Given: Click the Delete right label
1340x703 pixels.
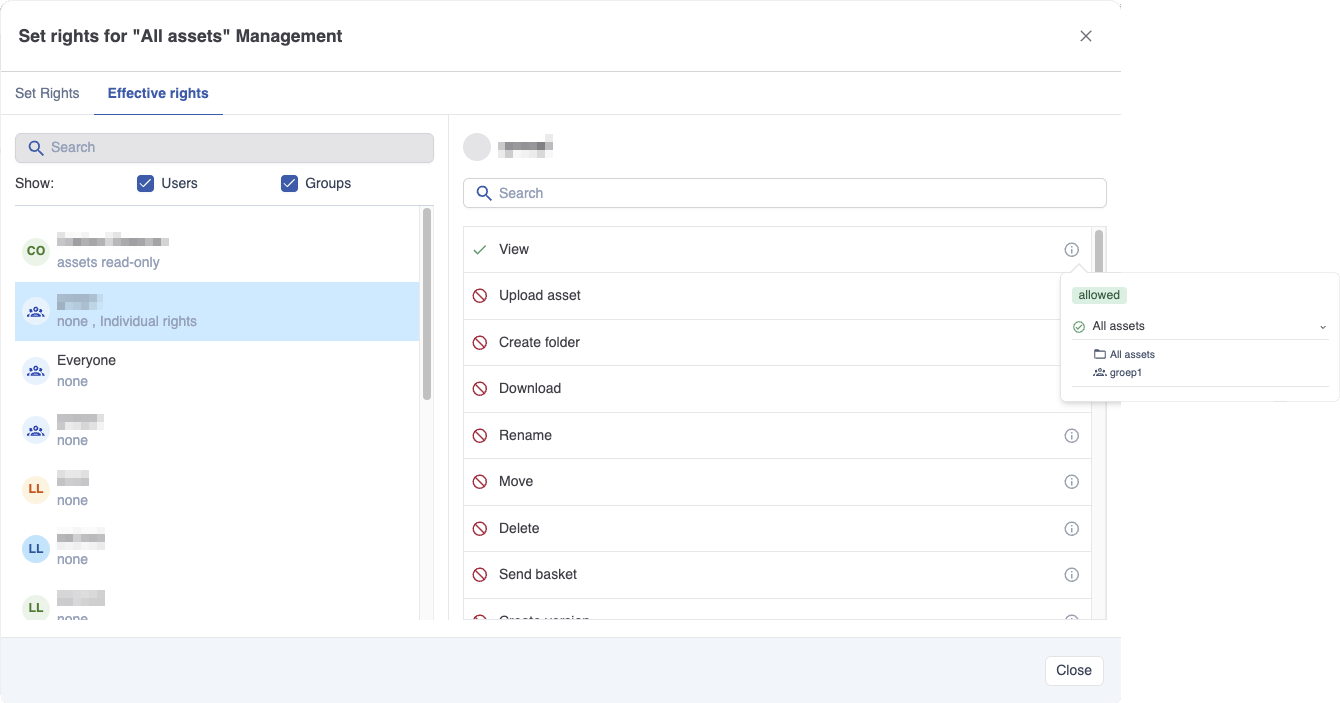Looking at the screenshot, I should pos(519,529).
